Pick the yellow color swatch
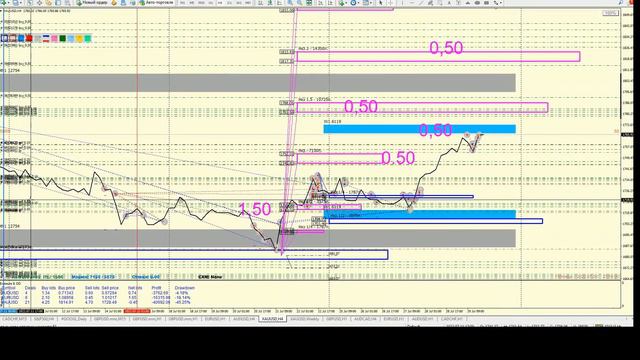The image size is (640, 360). click(x=79, y=38)
